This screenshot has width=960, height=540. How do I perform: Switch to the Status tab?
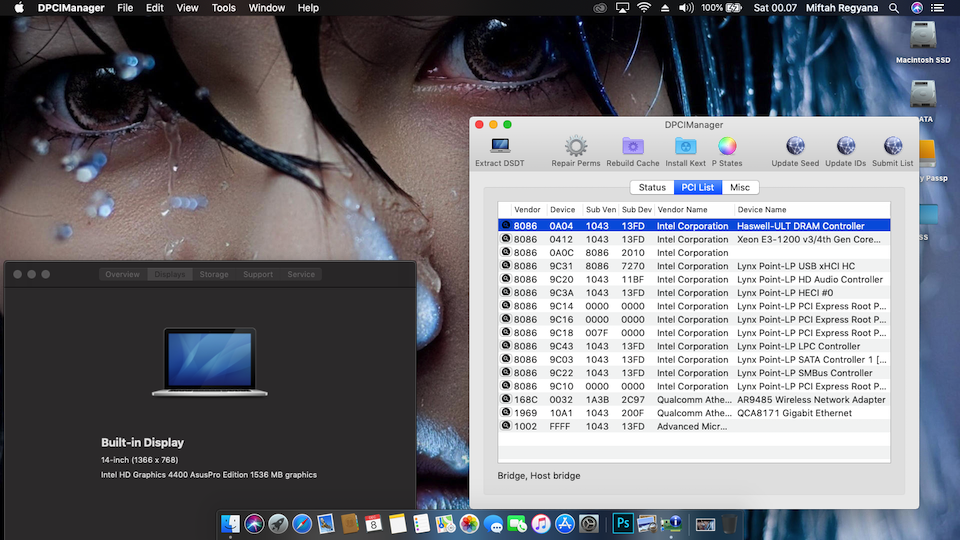[652, 188]
